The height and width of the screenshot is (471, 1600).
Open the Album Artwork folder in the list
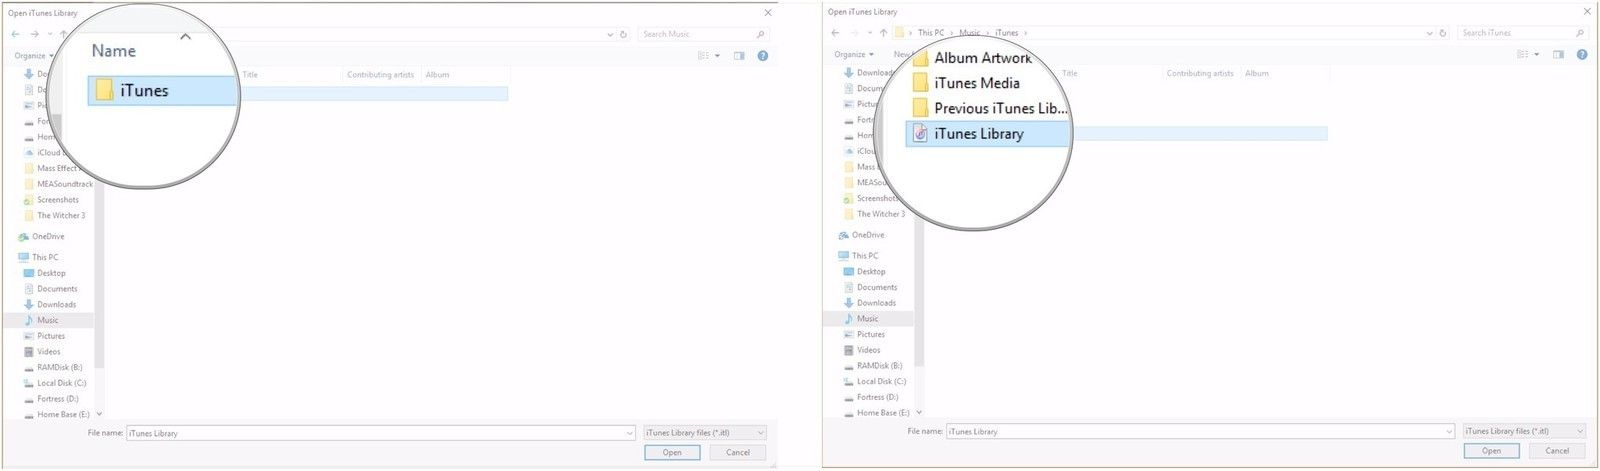(981, 58)
